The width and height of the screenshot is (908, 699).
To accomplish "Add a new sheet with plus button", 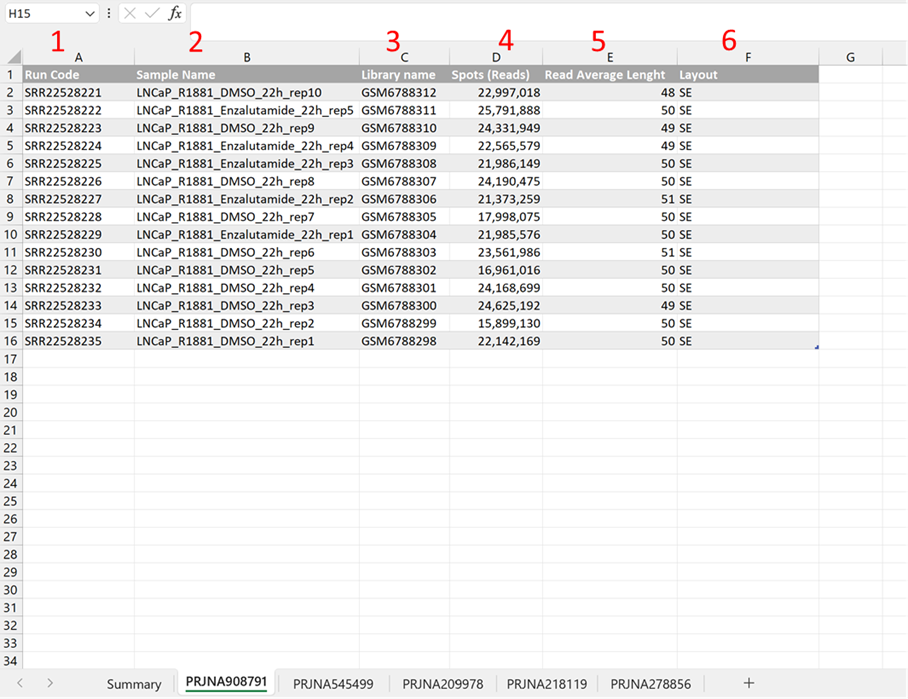I will pyautogui.click(x=749, y=683).
